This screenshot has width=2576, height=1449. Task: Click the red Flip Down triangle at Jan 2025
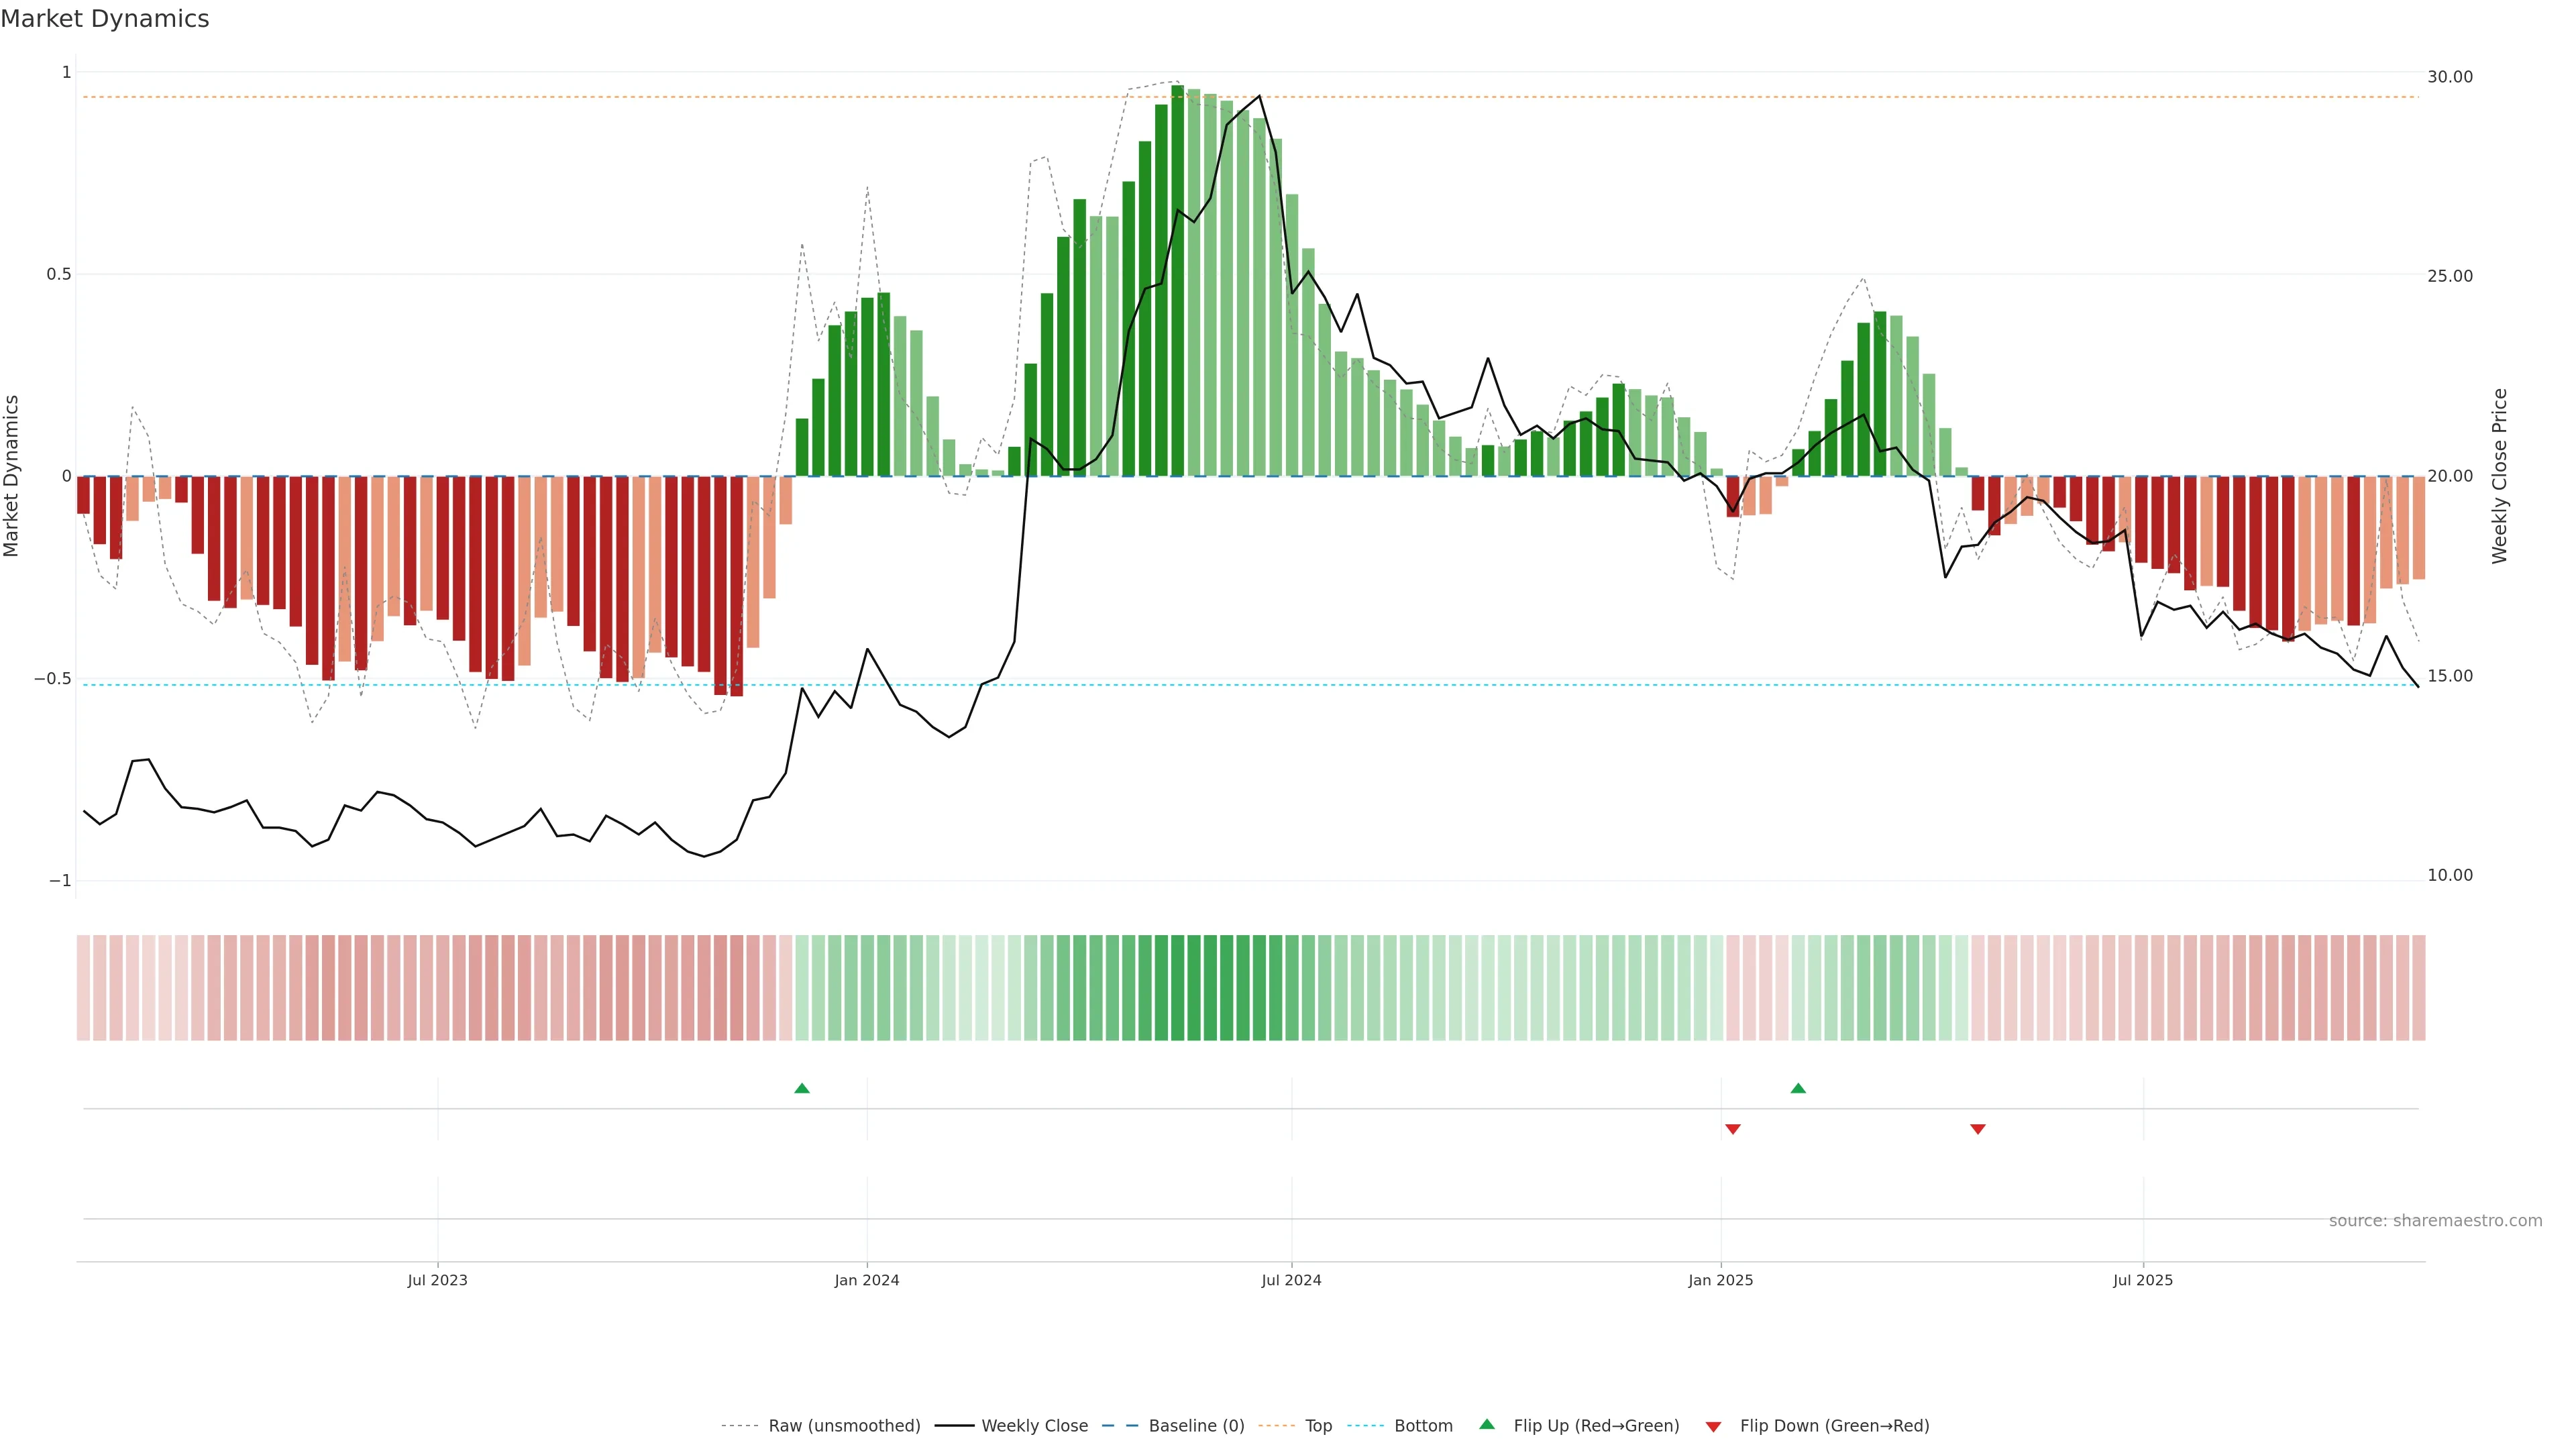pyautogui.click(x=1733, y=1129)
